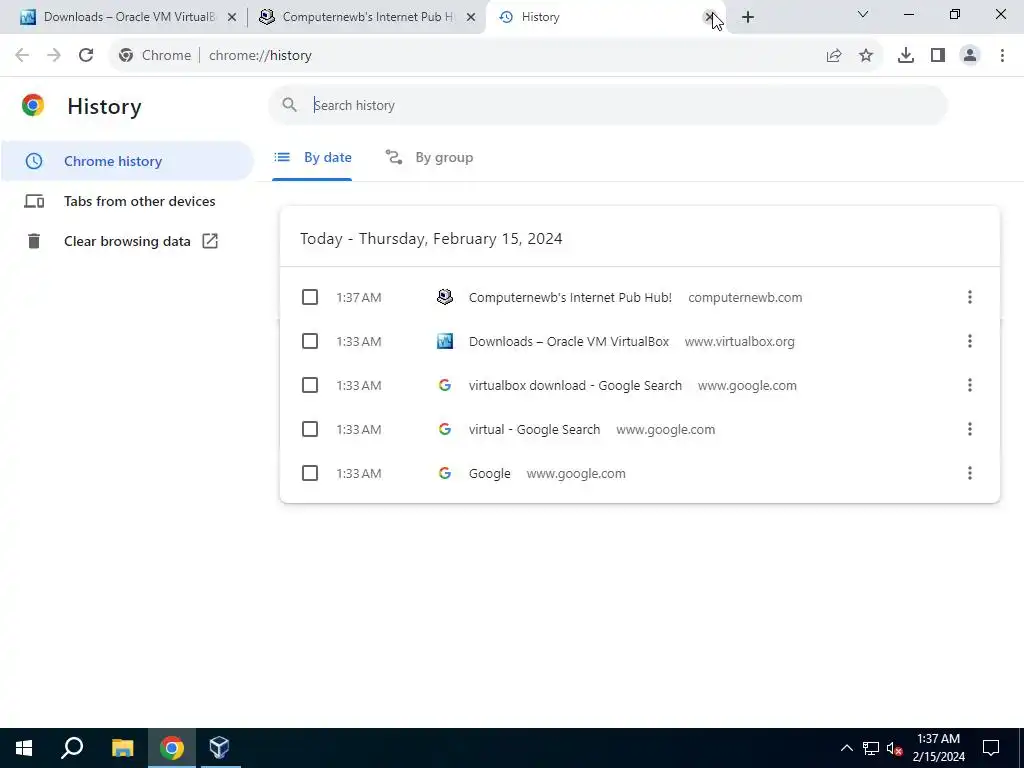Close the Downloads – Oracle VM VirtualBox tab
The image size is (1024, 768).
point(232,17)
